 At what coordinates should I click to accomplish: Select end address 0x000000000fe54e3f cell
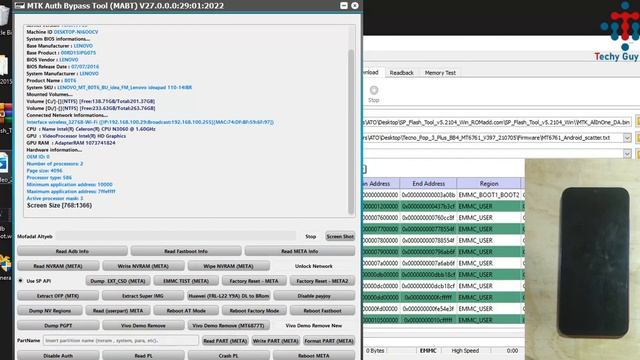click(428, 309)
